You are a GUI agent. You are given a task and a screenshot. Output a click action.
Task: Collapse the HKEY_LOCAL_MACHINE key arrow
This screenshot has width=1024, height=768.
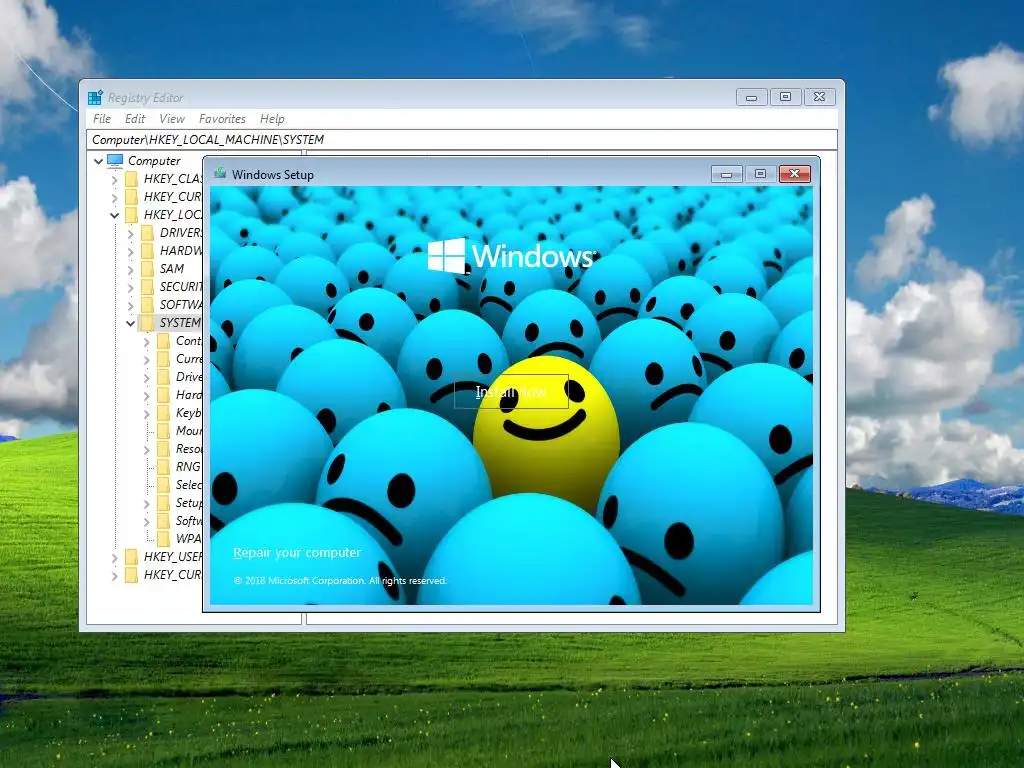pos(114,215)
